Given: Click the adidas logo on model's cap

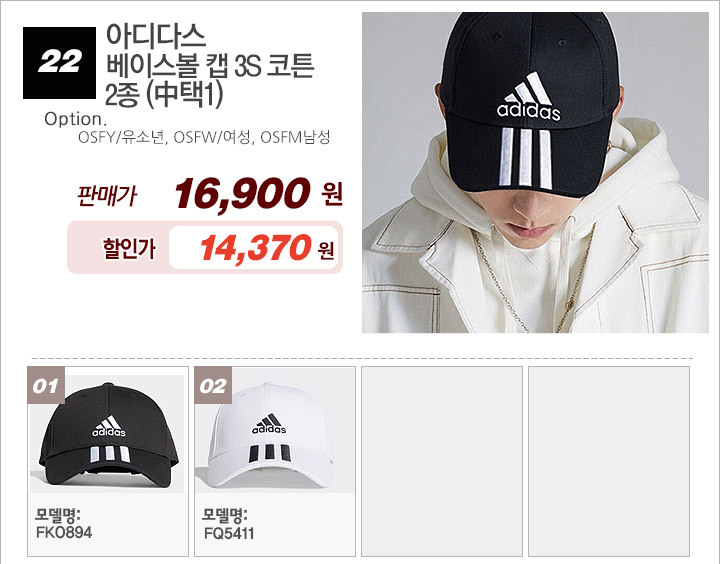Looking at the screenshot, I should click(529, 97).
